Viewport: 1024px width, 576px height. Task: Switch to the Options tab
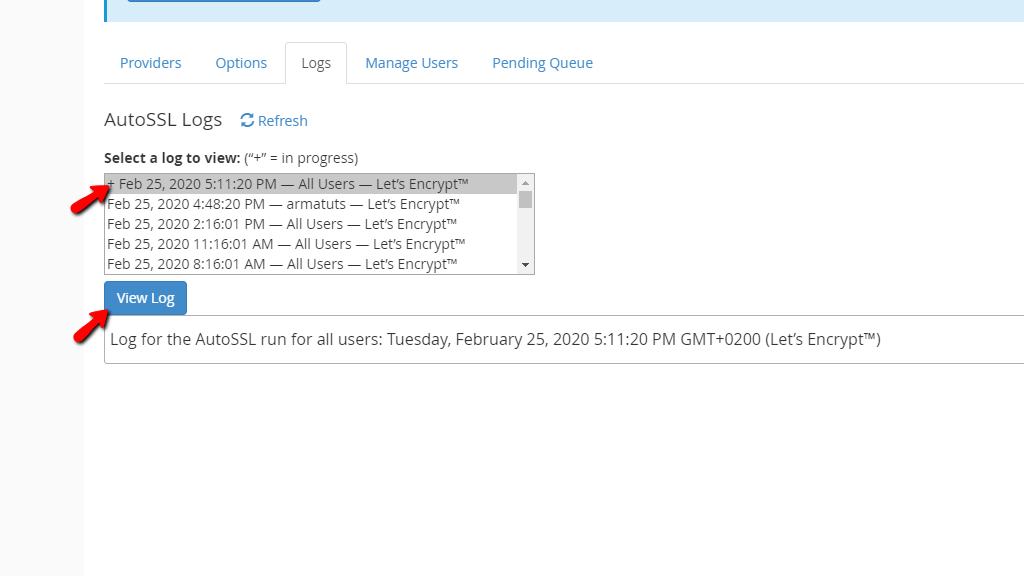pos(241,62)
